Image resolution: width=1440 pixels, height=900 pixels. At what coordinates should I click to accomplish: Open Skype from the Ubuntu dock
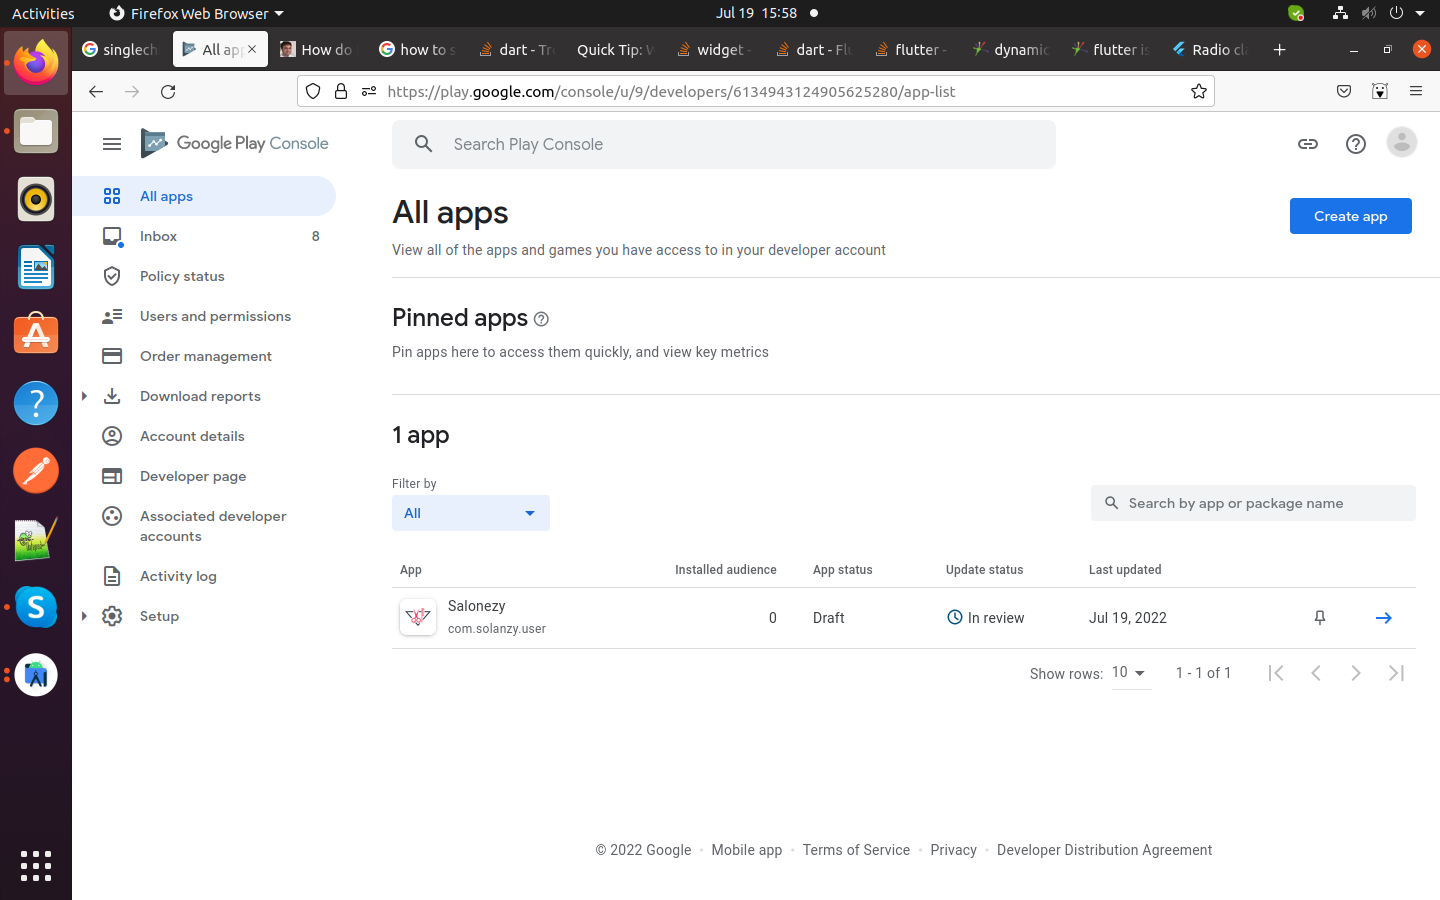pos(36,607)
